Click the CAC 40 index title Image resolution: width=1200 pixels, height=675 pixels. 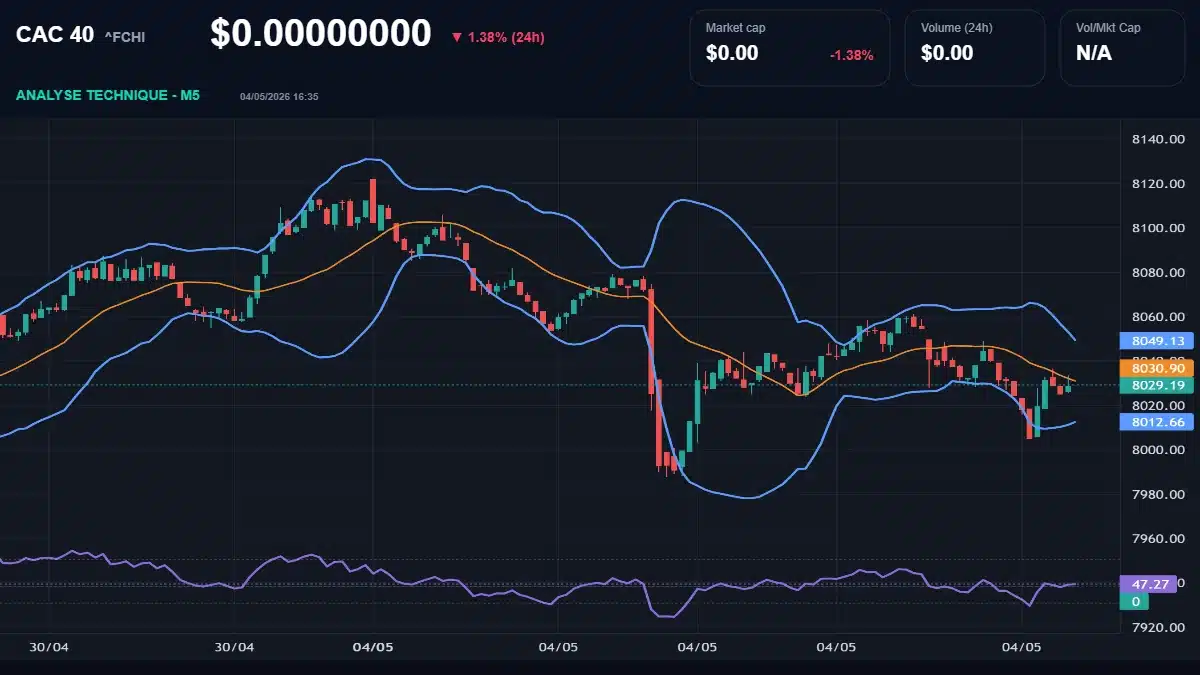click(x=55, y=35)
